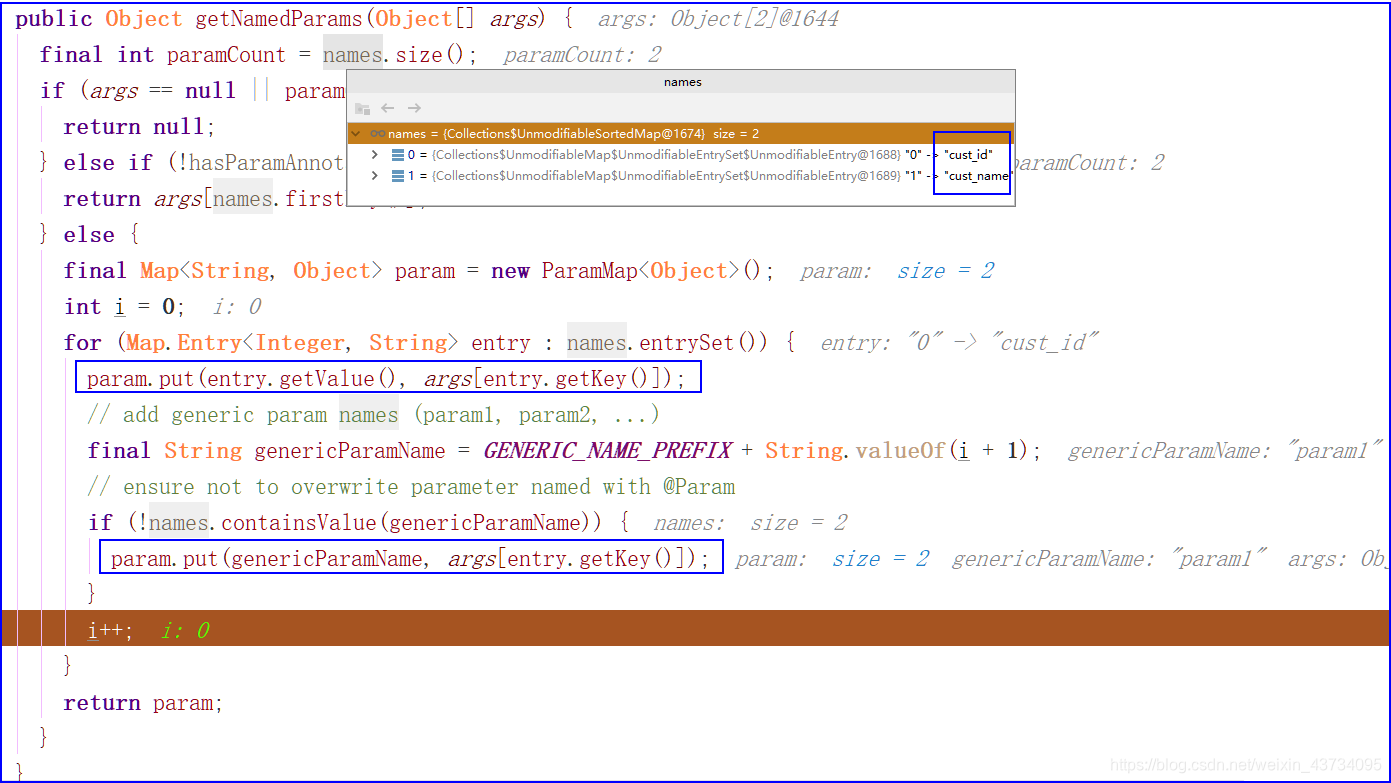Image resolution: width=1391 pixels, height=783 pixels.
Task: Click the param.put(entry.getValue() statement
Action: 388,379
